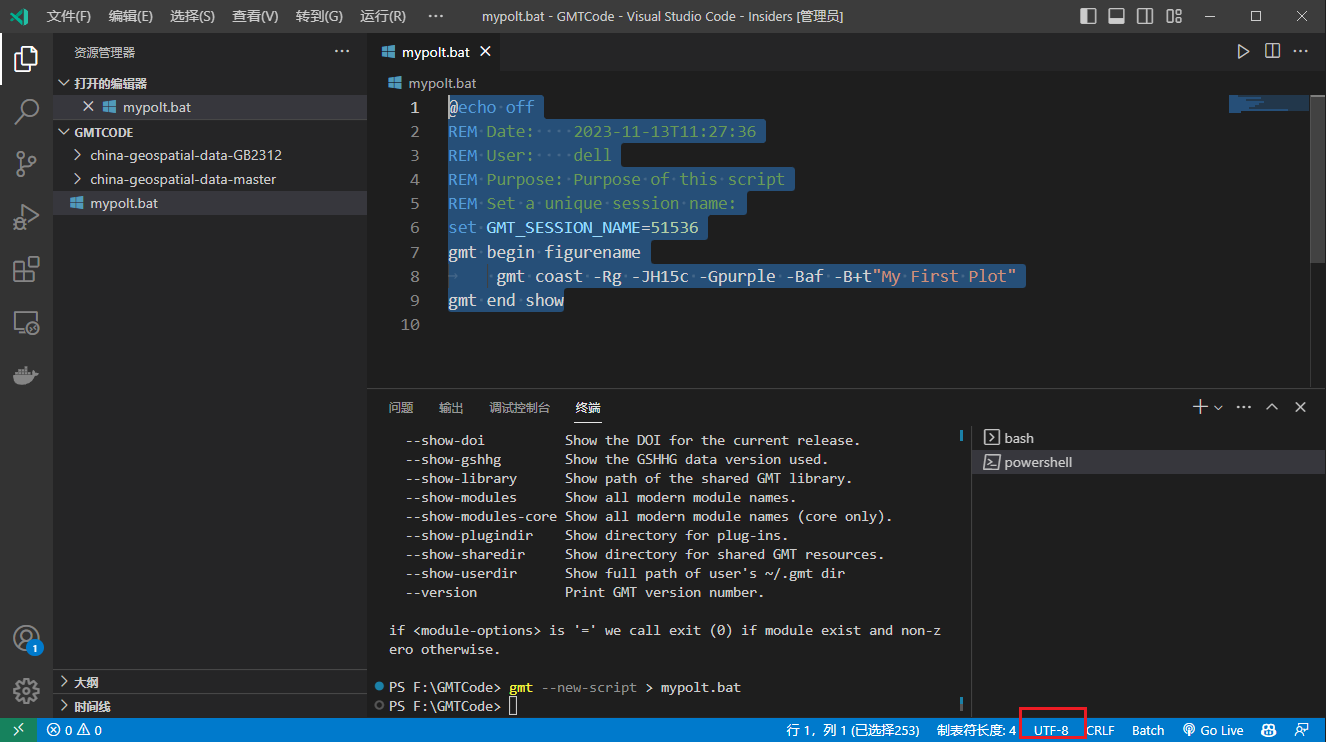This screenshot has width=1326, height=742.
Task: Open the Go menu
Action: (319, 16)
